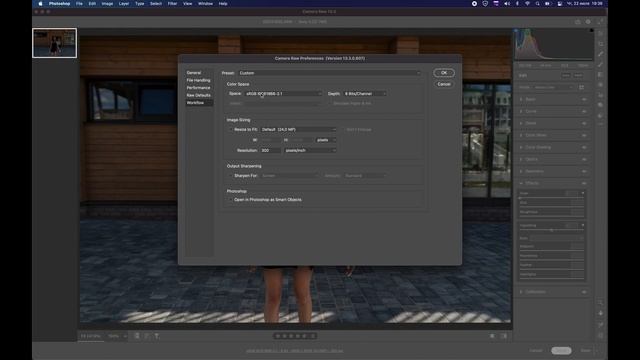Click workflow options link below the image
640x360 pixels.
click(x=295, y=351)
